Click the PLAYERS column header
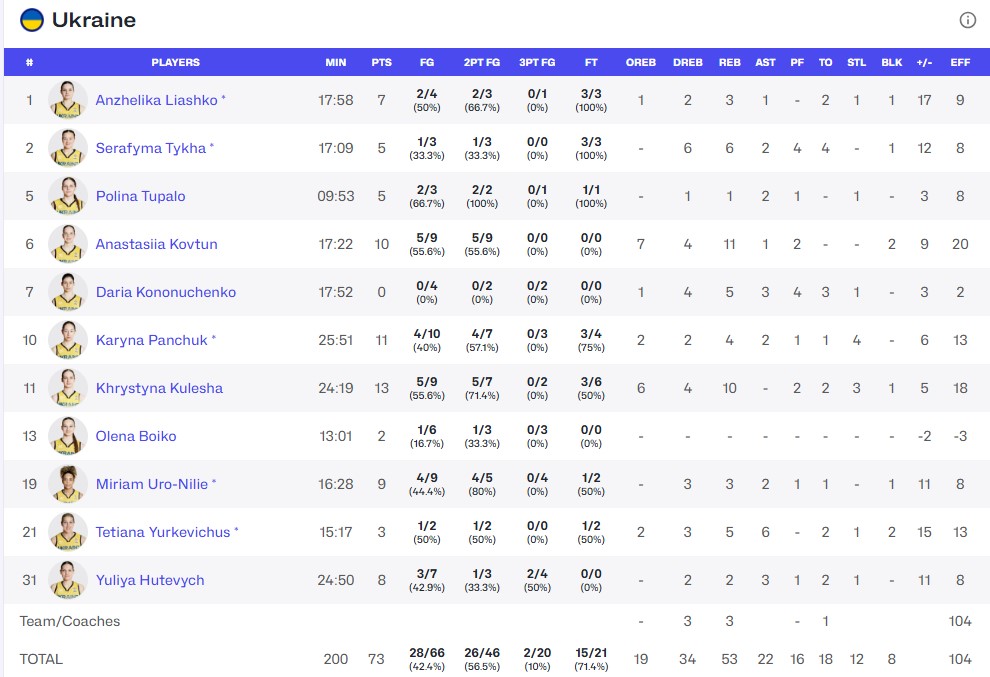The image size is (990, 677). click(x=175, y=62)
